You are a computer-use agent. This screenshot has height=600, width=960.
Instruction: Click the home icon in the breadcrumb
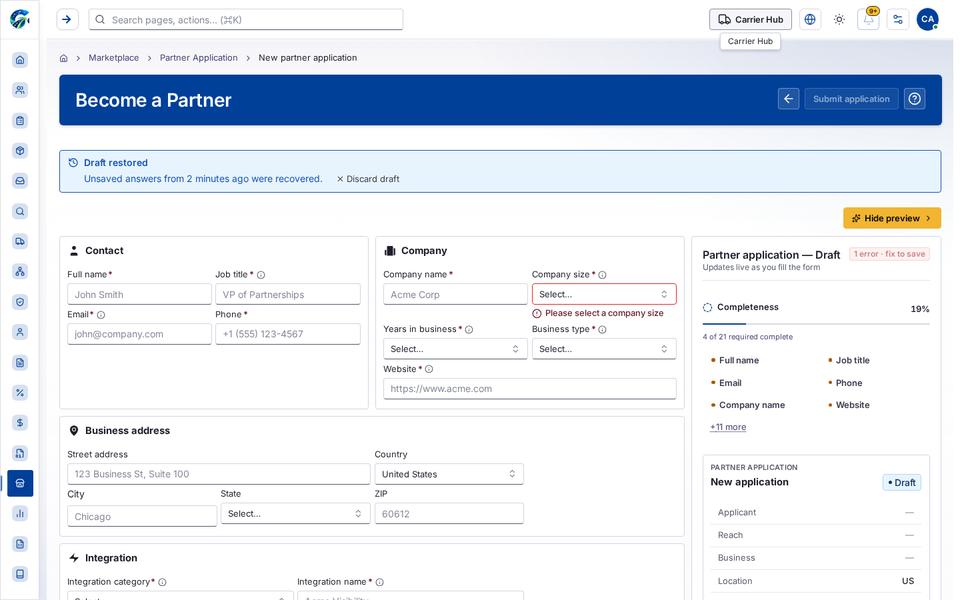pos(64,58)
